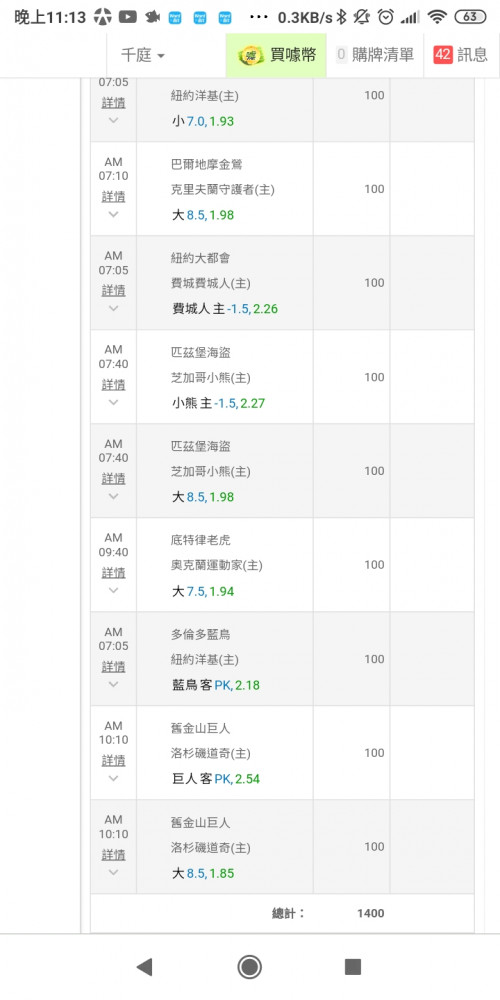The image size is (500, 1000).
Task: Expand chevron under last 10:10 大8.5 row
Action: click(x=113, y=872)
